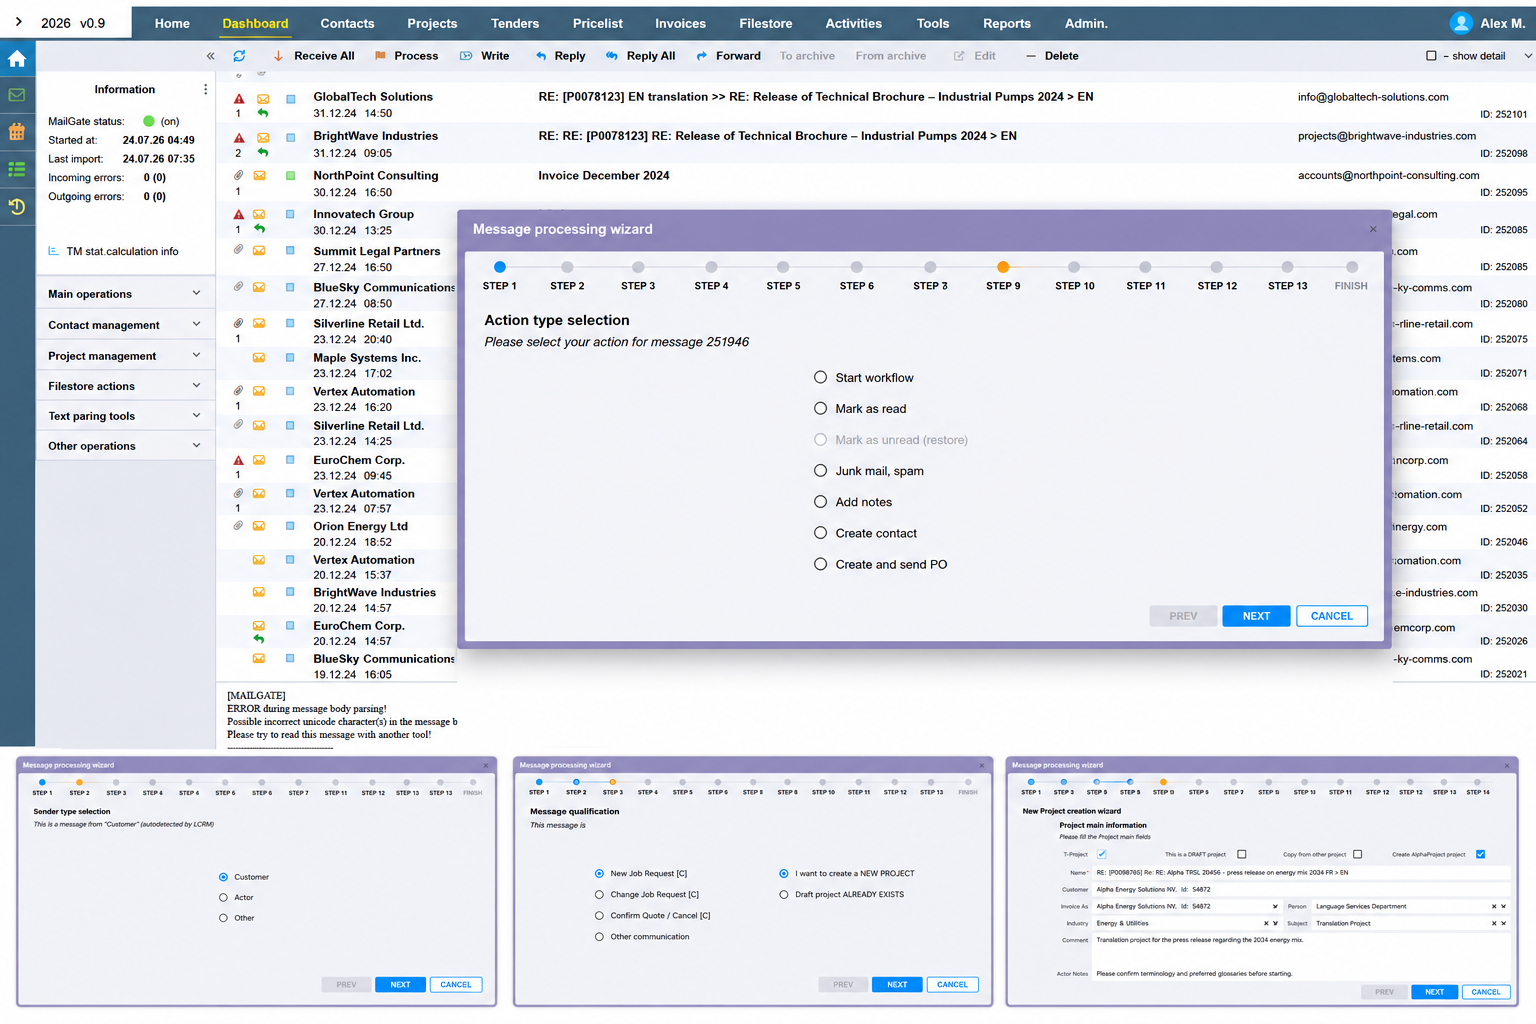Click green reply arrow on BrightWave Industries 31.12.24 row
Screen dimensions: 1536x1024
[262, 152]
